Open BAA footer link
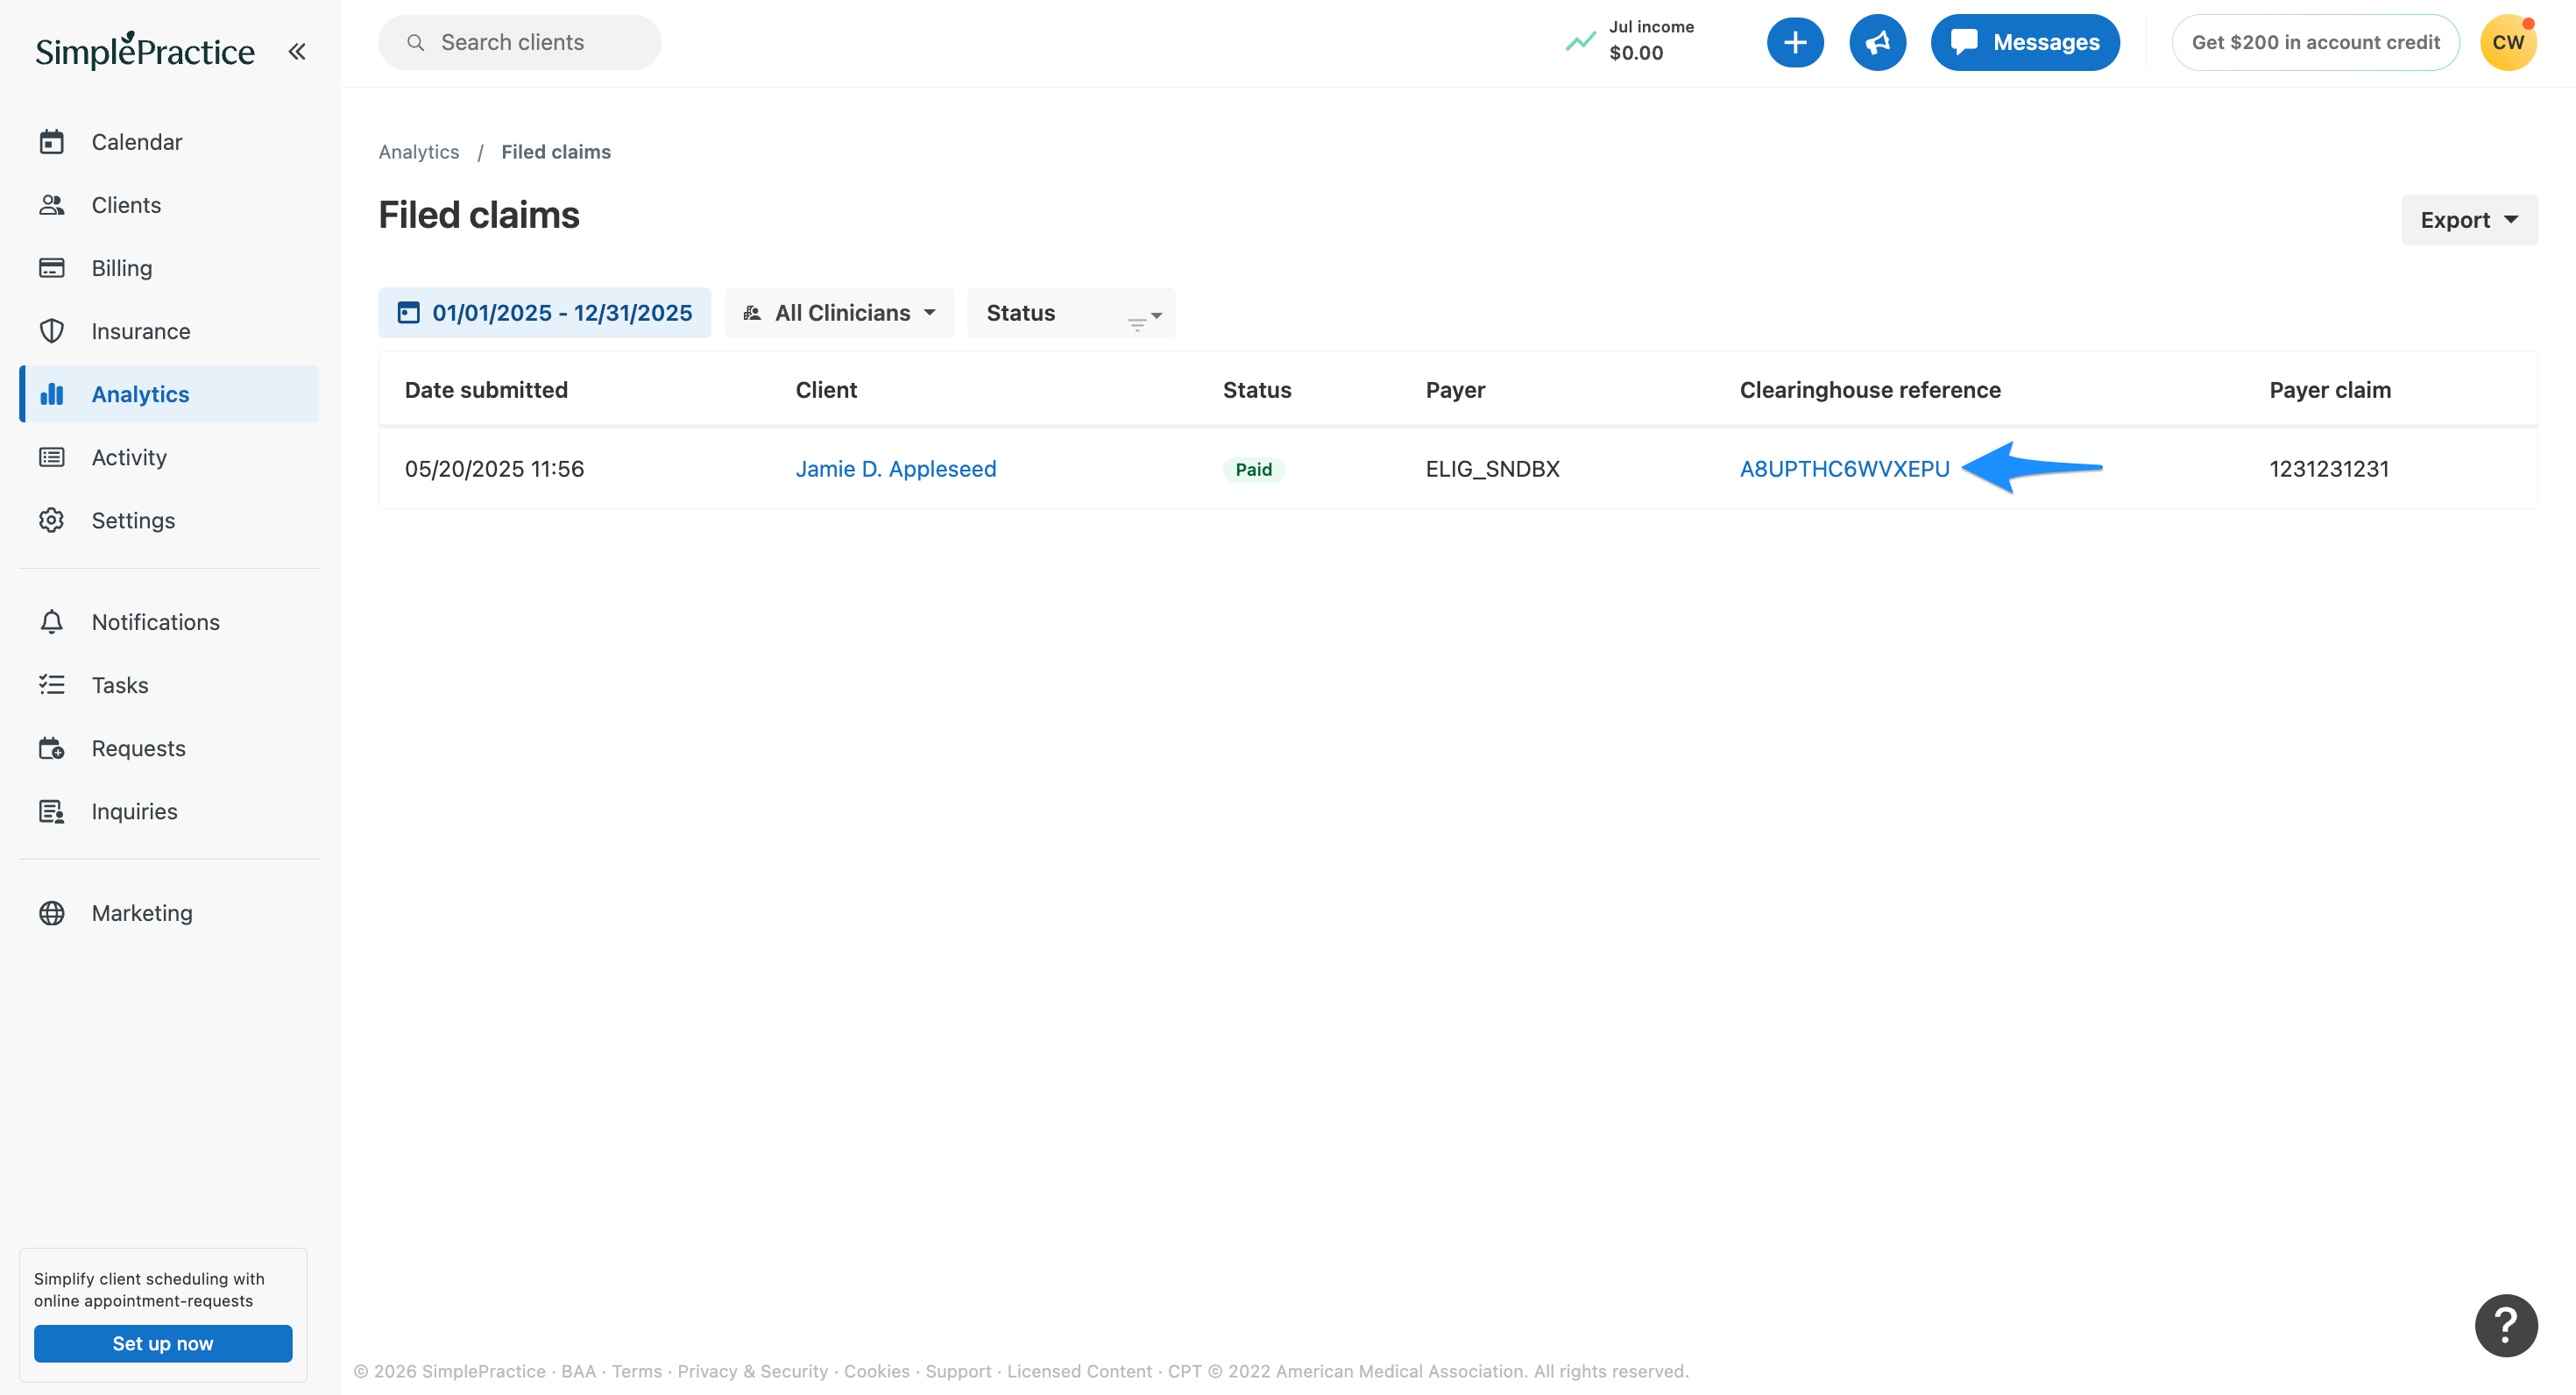This screenshot has height=1395, width=2576. (x=578, y=1371)
